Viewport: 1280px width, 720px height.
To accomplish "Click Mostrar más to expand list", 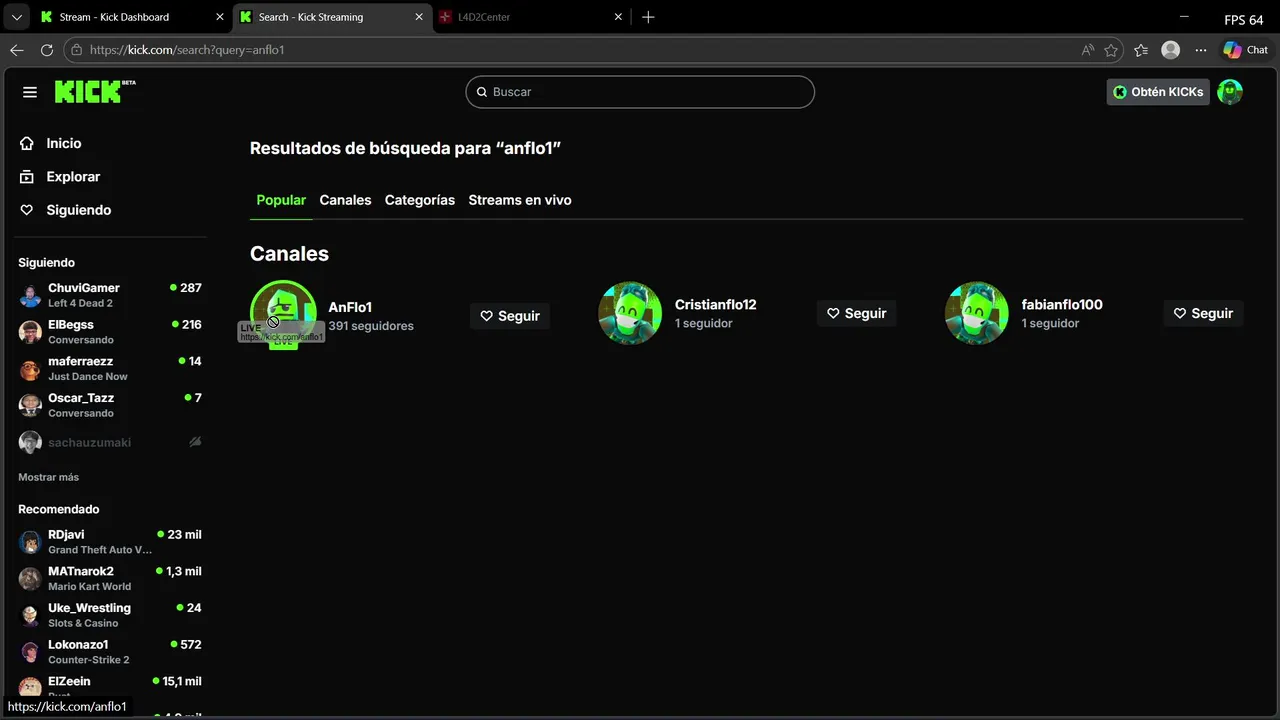I will coord(48,477).
